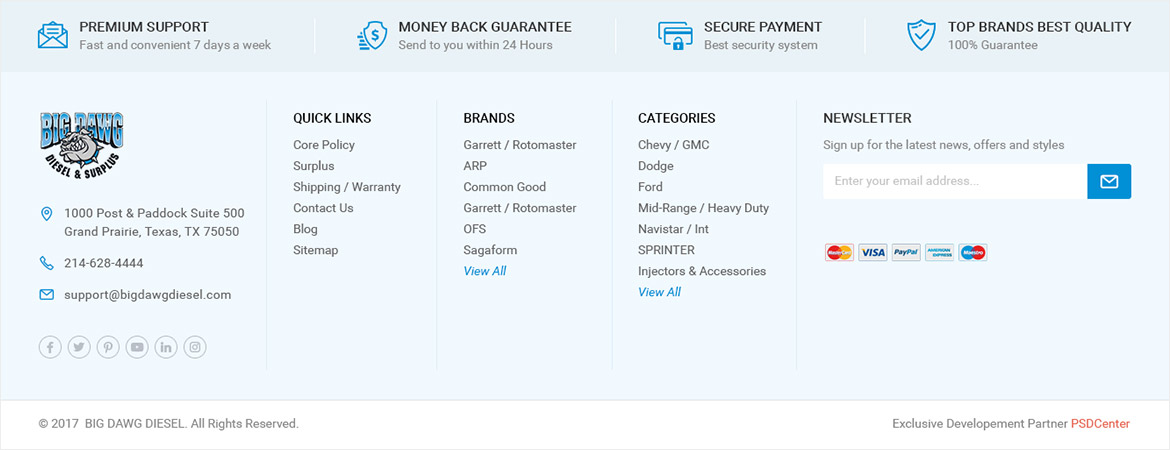Select the PayPal payment icon
This screenshot has height=450, width=1170.
pyautogui.click(x=906, y=252)
